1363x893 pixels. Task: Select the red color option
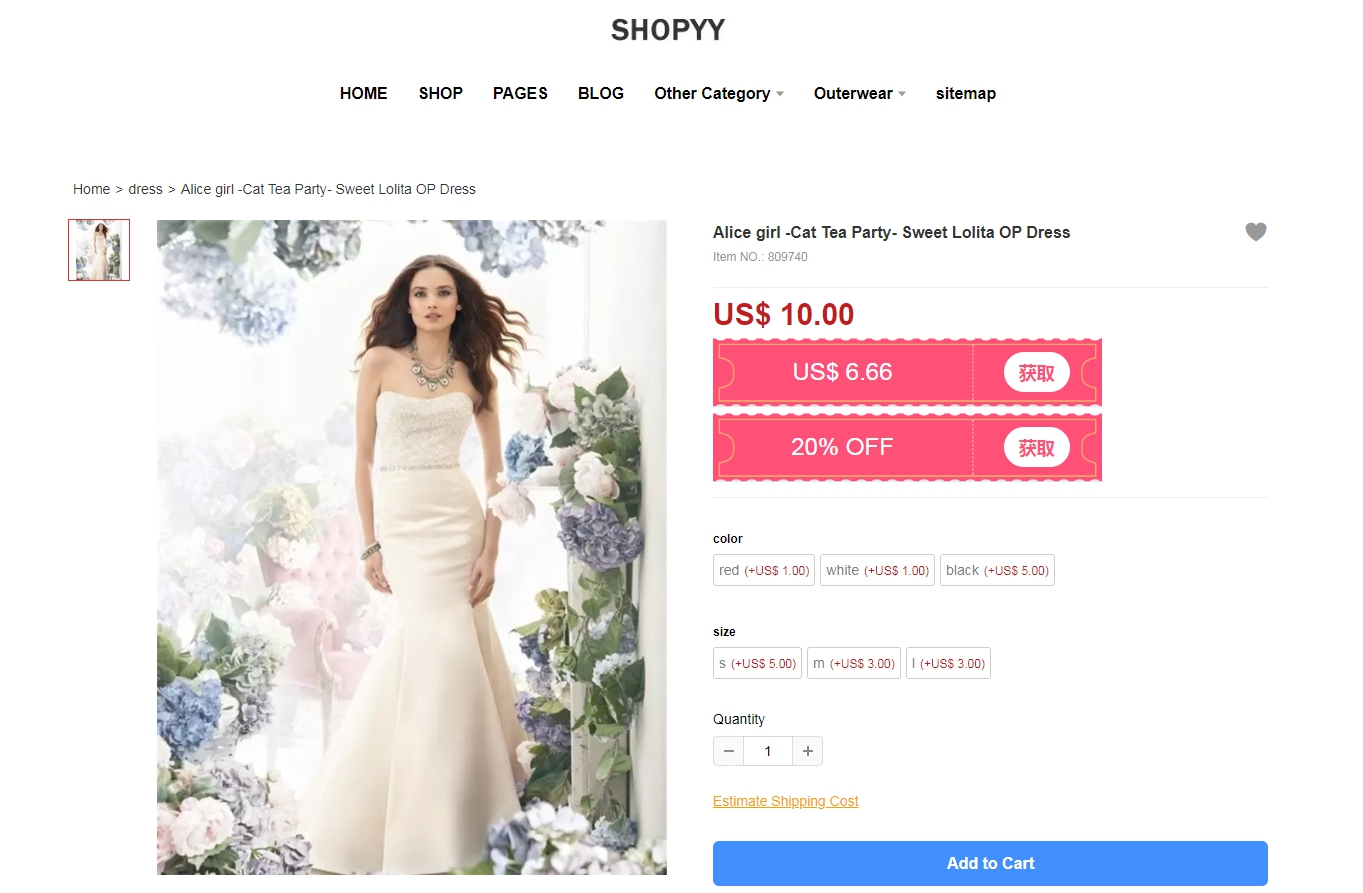tap(764, 570)
